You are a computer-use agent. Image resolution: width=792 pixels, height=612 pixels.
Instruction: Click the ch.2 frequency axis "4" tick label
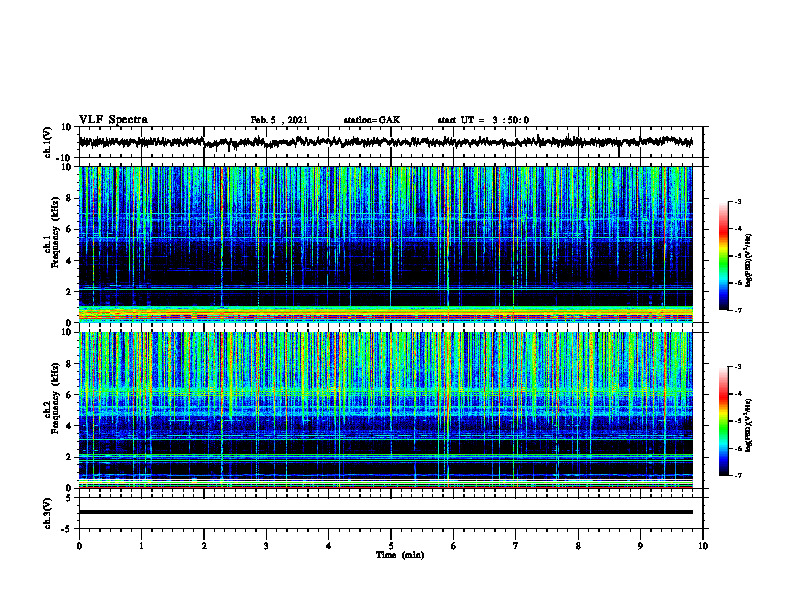(69, 426)
